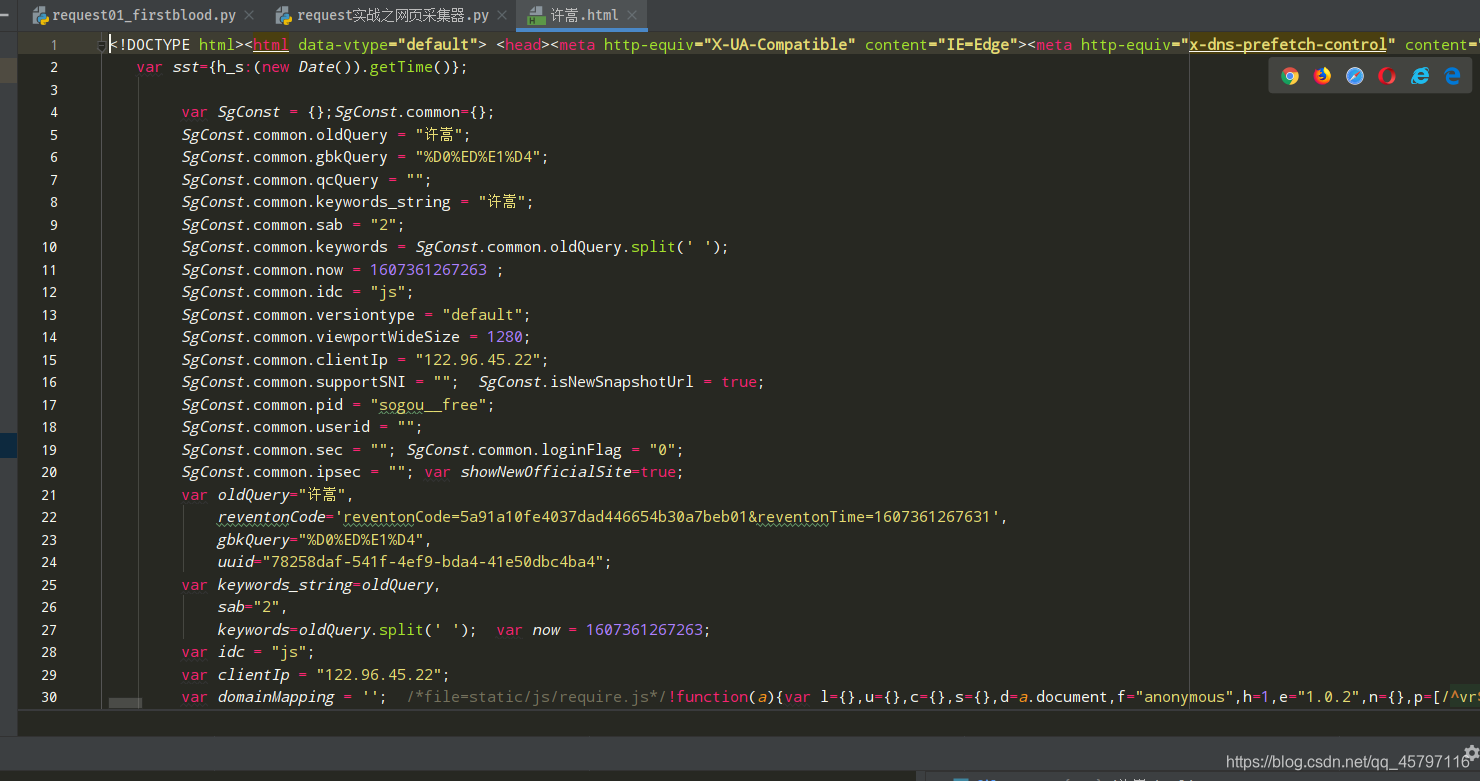
Task: Close the request实战之网页采集器.py tab
Action: coord(502,15)
